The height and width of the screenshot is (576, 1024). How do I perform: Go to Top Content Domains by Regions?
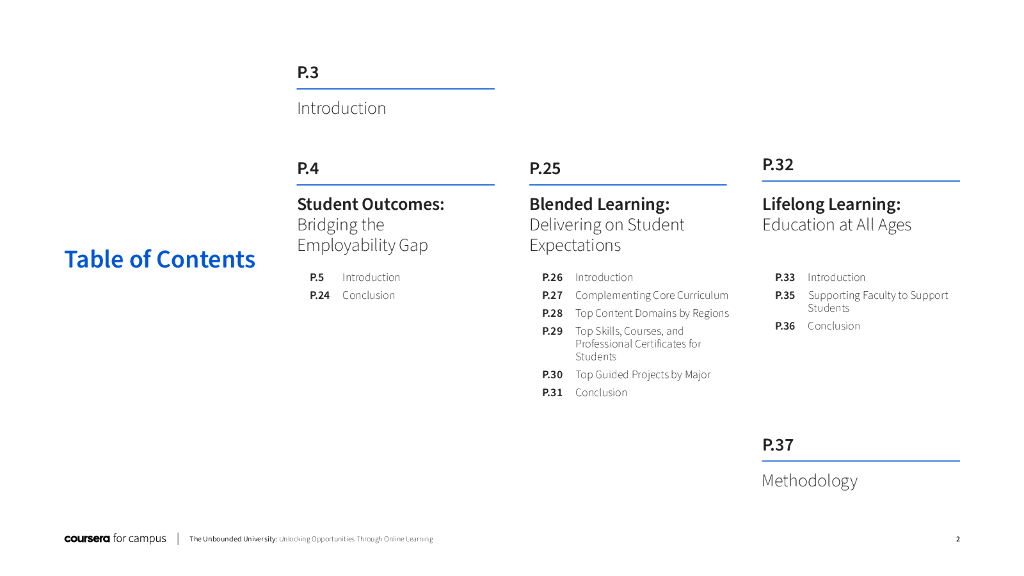click(651, 313)
